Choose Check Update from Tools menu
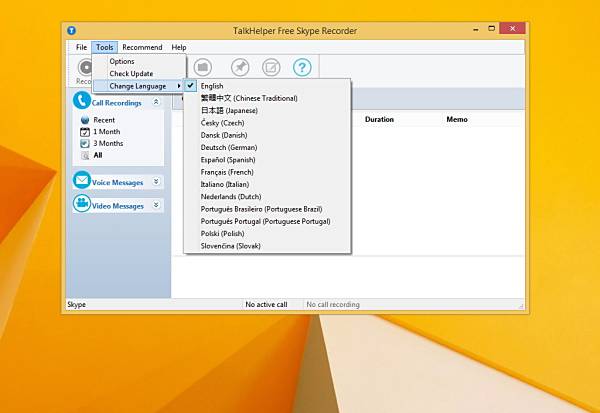 point(139,73)
